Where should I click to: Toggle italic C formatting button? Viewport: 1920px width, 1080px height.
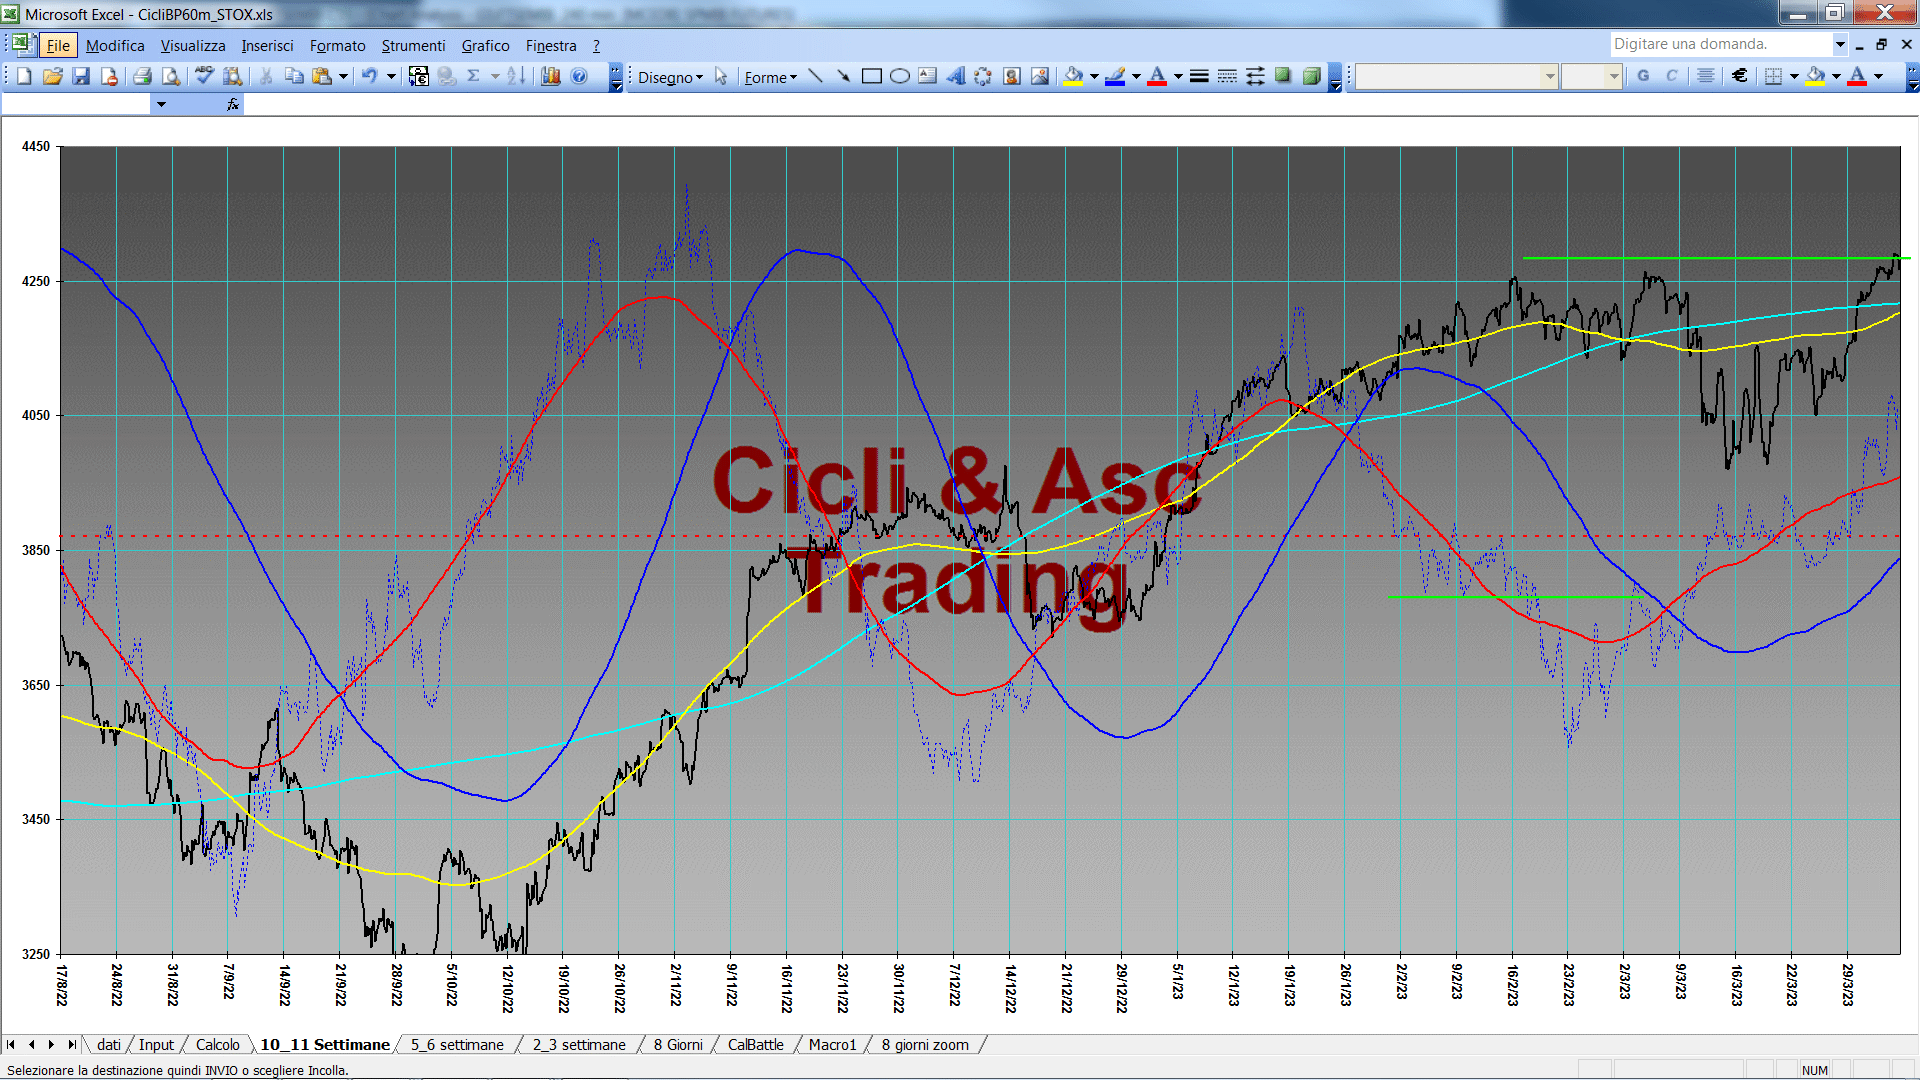click(1671, 76)
